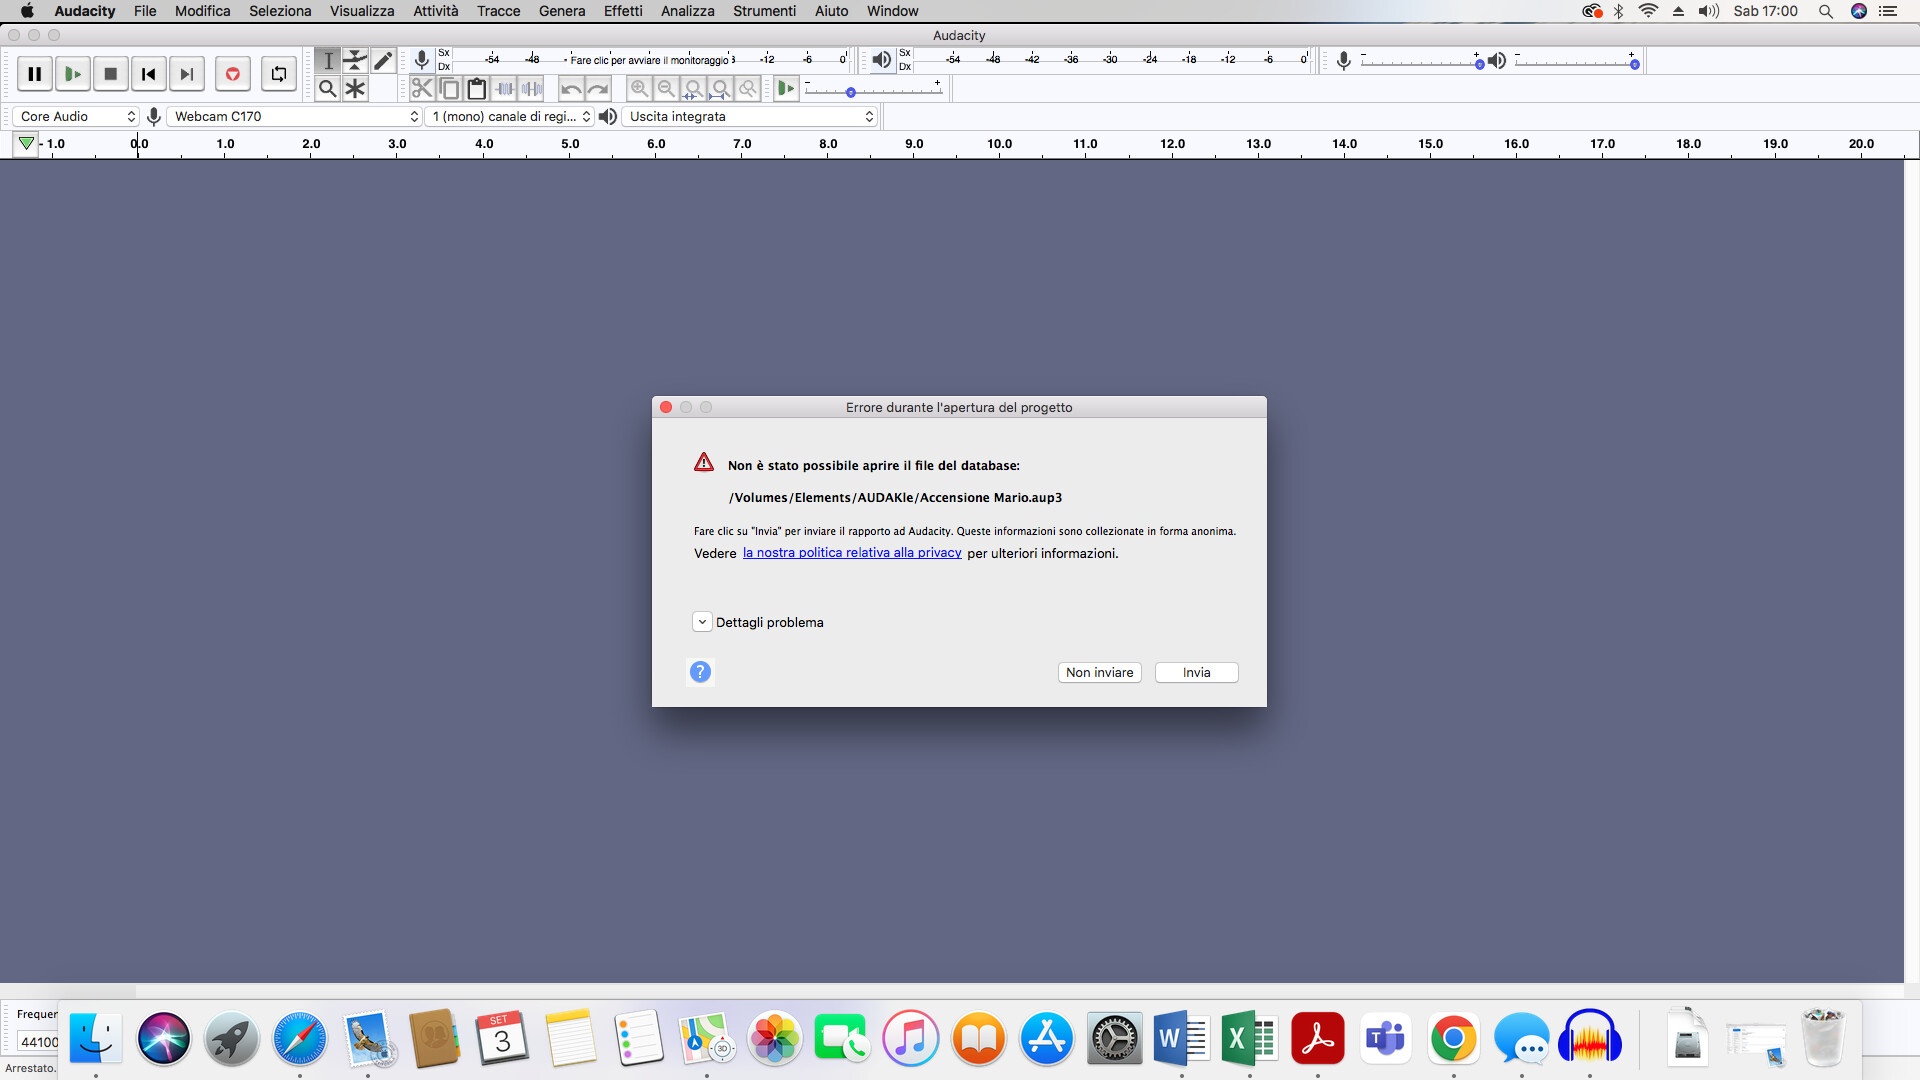This screenshot has height=1080, width=1920.
Task: Open Spotlight search in menu bar
Action: coord(1825,11)
